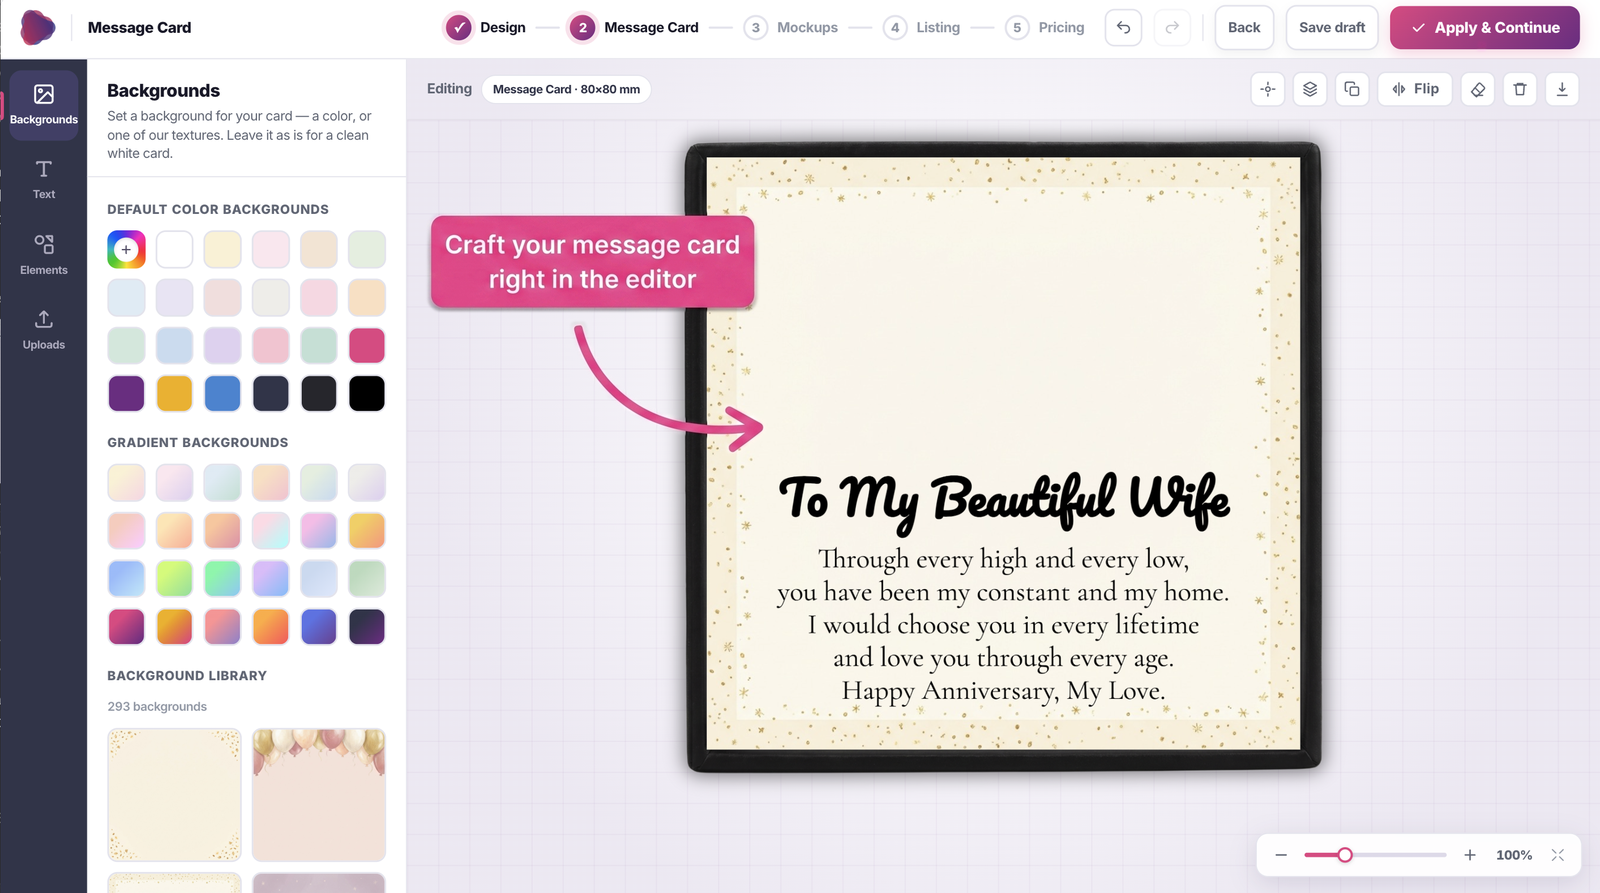Select the balloons background thumbnail
Image resolution: width=1600 pixels, height=893 pixels.
click(318, 795)
